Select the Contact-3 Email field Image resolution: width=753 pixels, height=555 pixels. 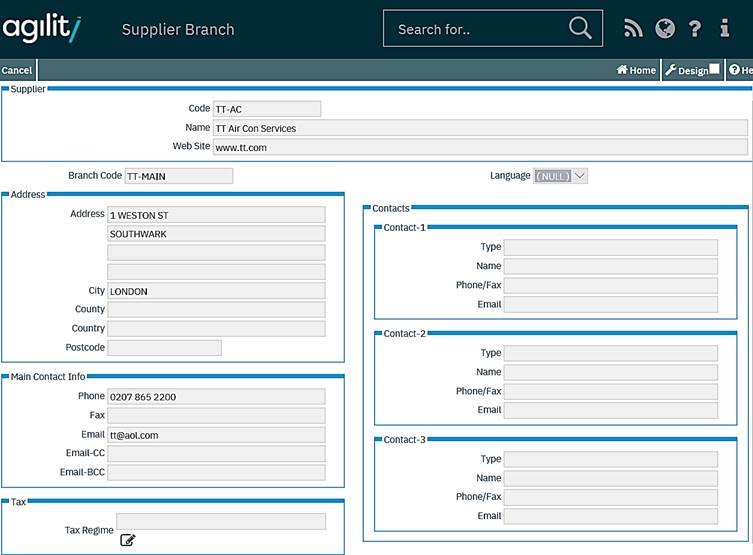click(610, 516)
